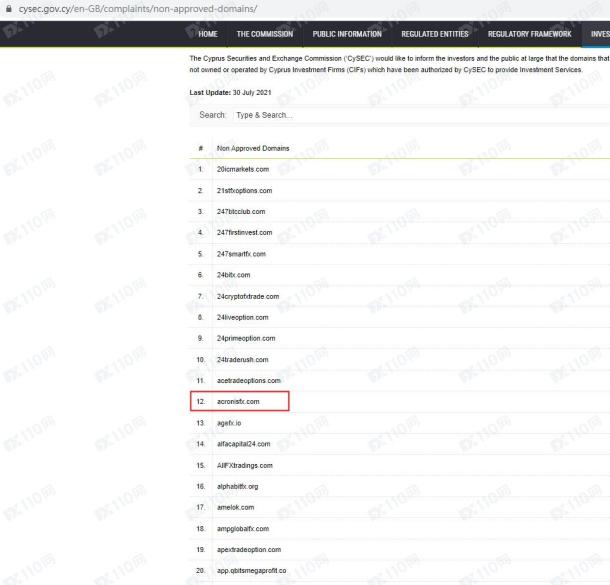Viewport: 610px width, 585px height.
Task: Select row 24cryptofxtrade.com
Action: [400, 296]
